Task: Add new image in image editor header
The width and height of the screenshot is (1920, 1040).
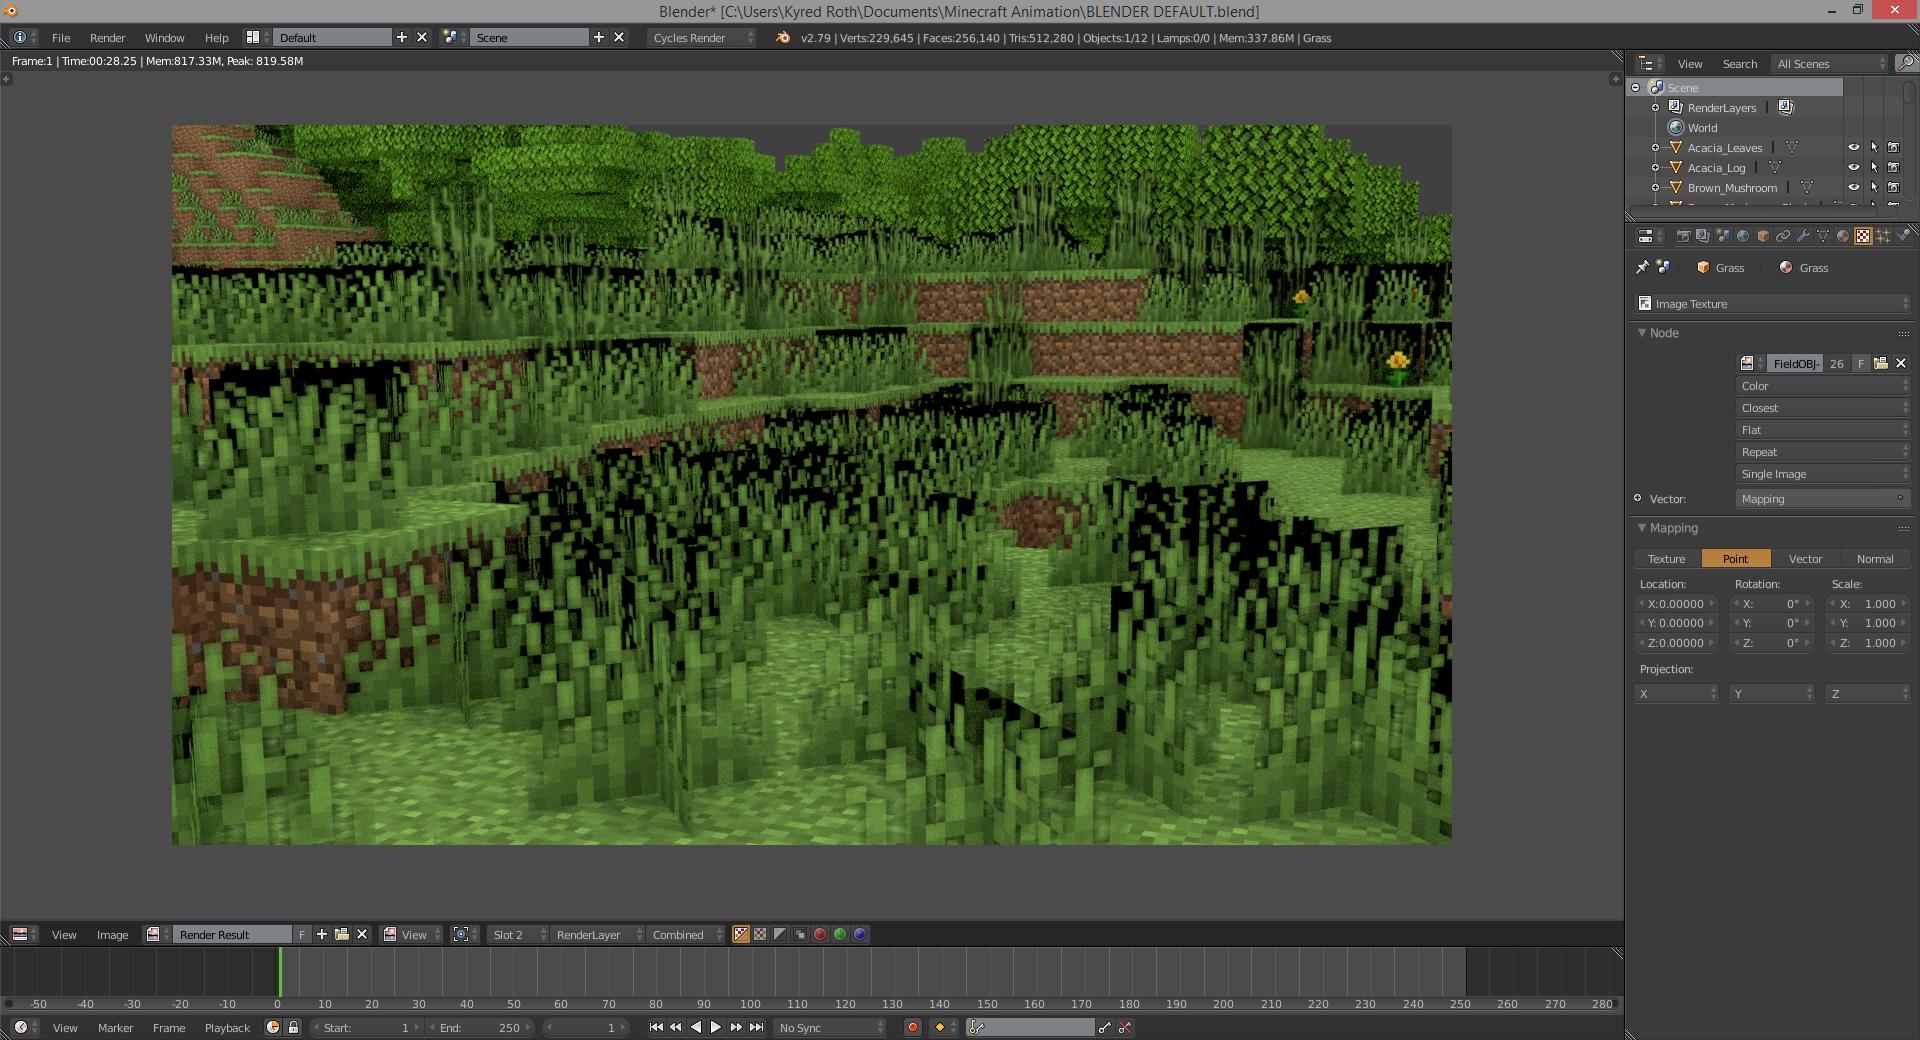Action: point(322,934)
